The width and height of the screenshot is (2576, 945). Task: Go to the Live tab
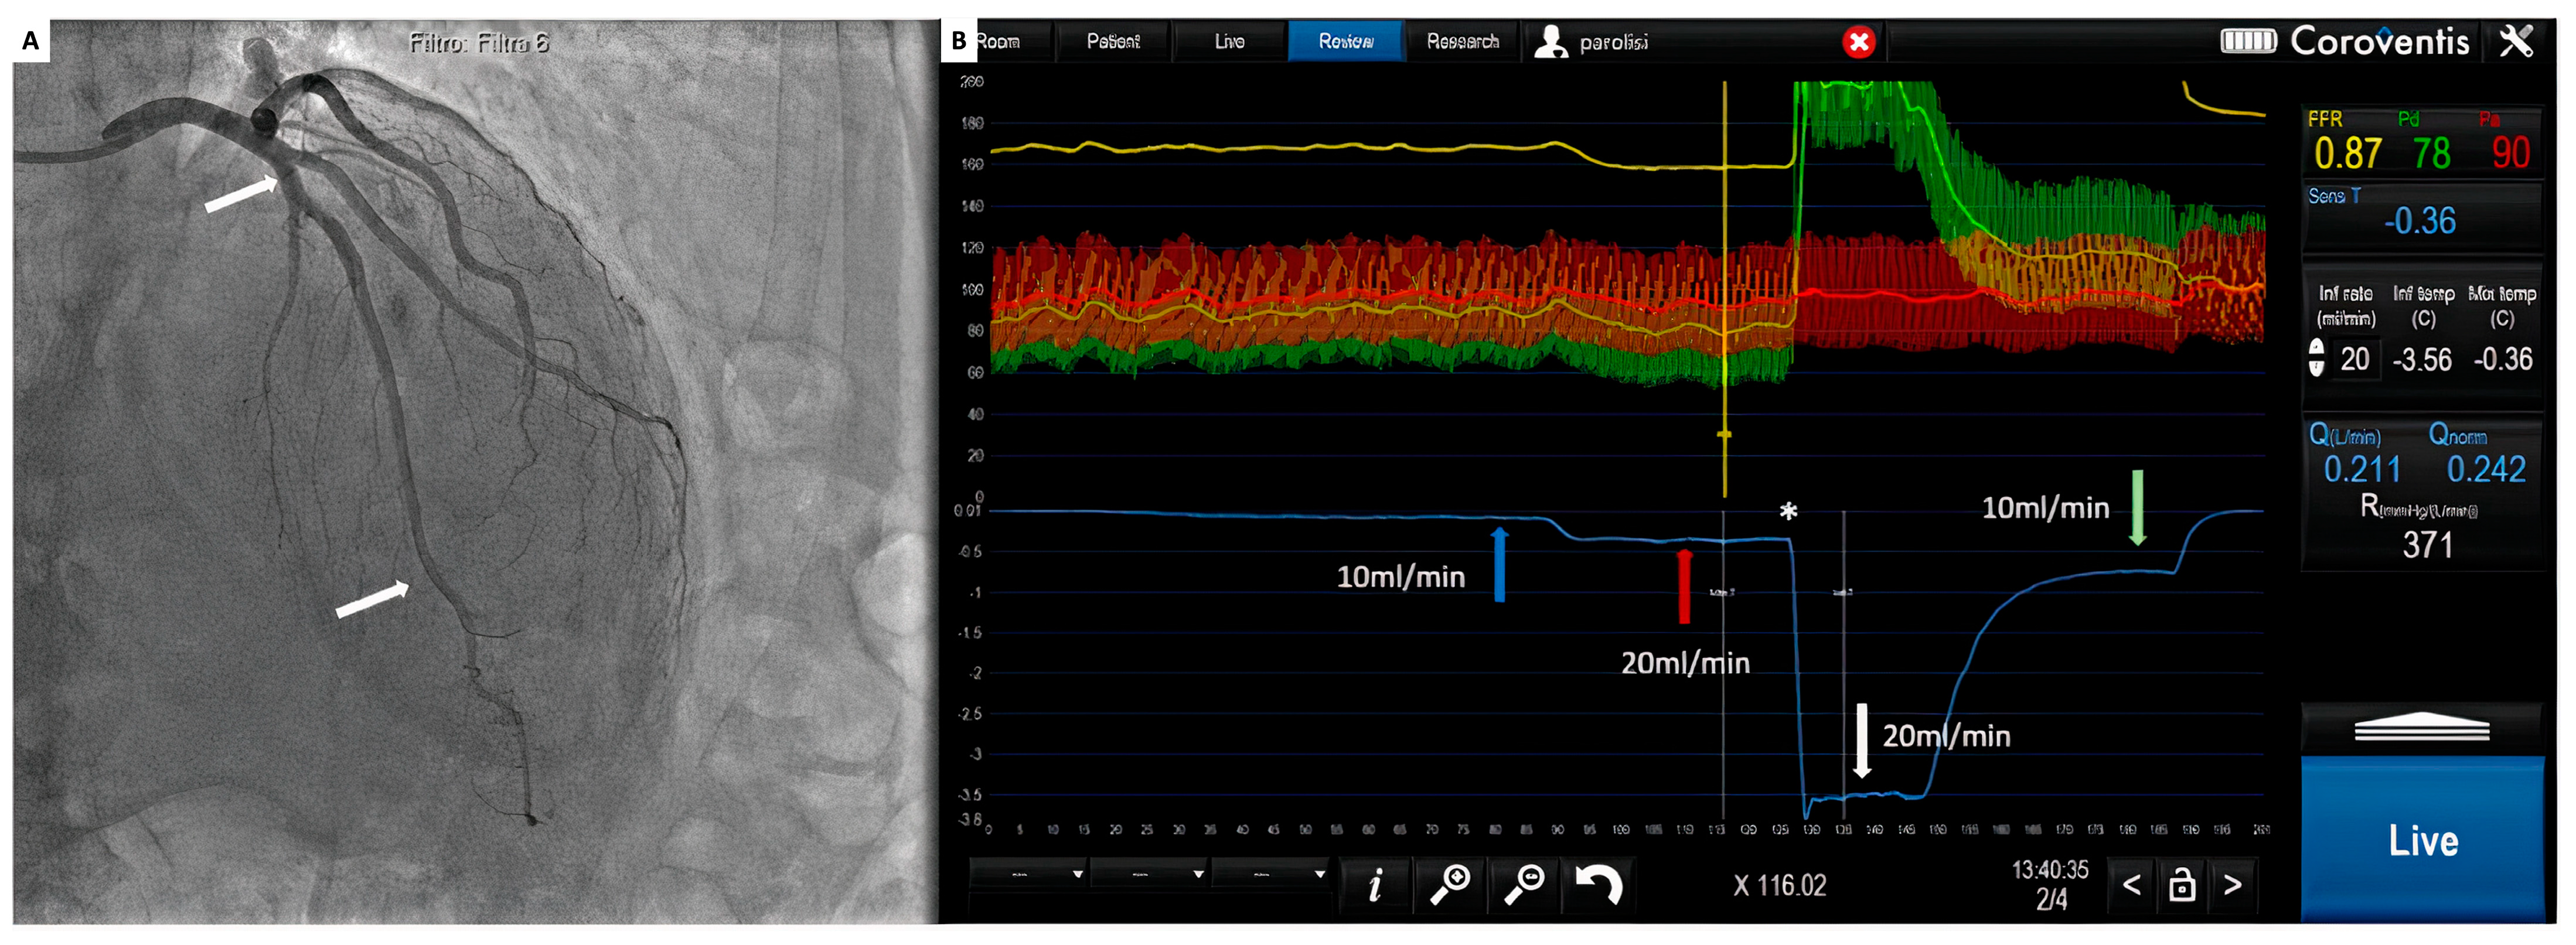pos(1229,42)
